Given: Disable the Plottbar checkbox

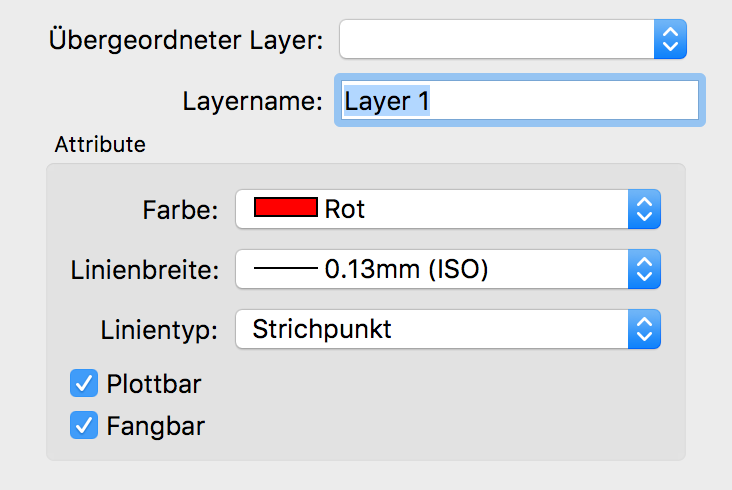Looking at the screenshot, I should pos(84,383).
